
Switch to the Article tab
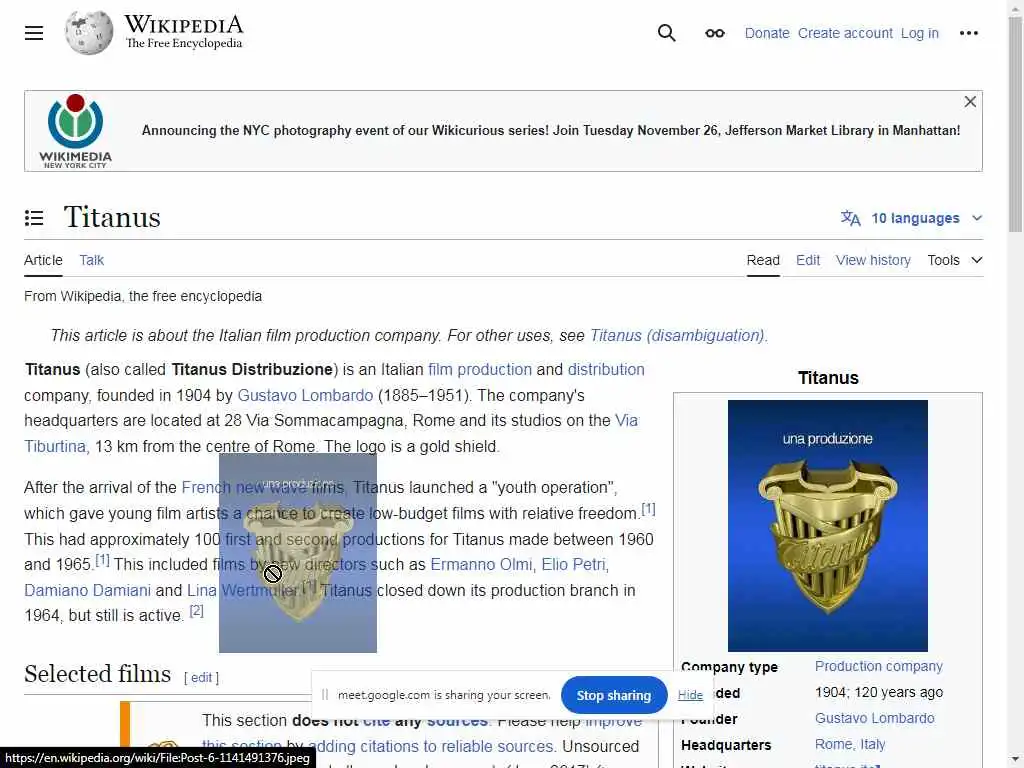[43, 260]
